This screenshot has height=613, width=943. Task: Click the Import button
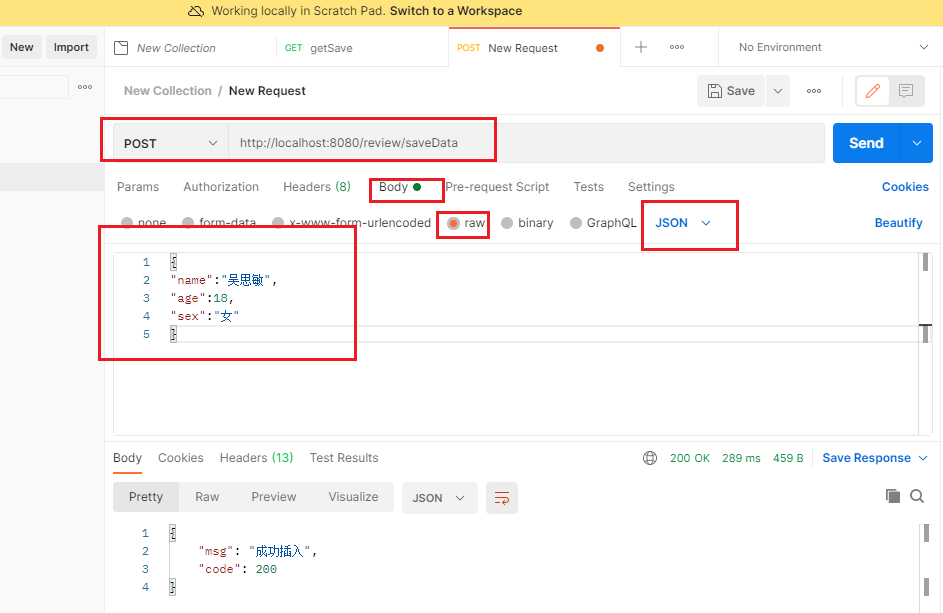tap(71, 47)
